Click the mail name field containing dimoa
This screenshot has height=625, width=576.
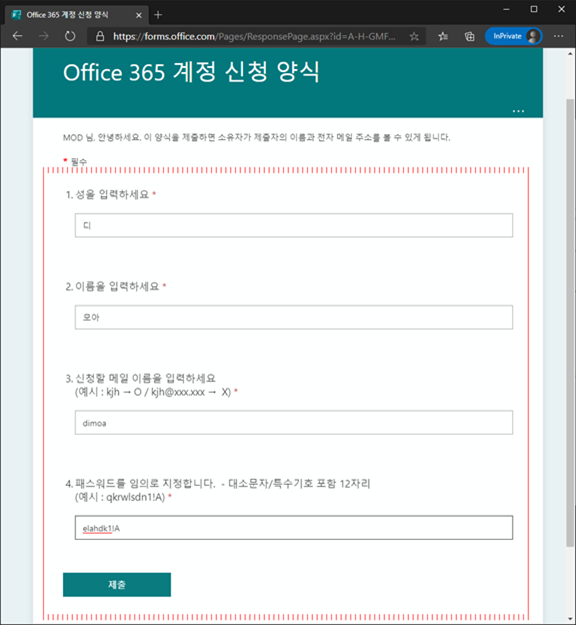pyautogui.click(x=294, y=423)
